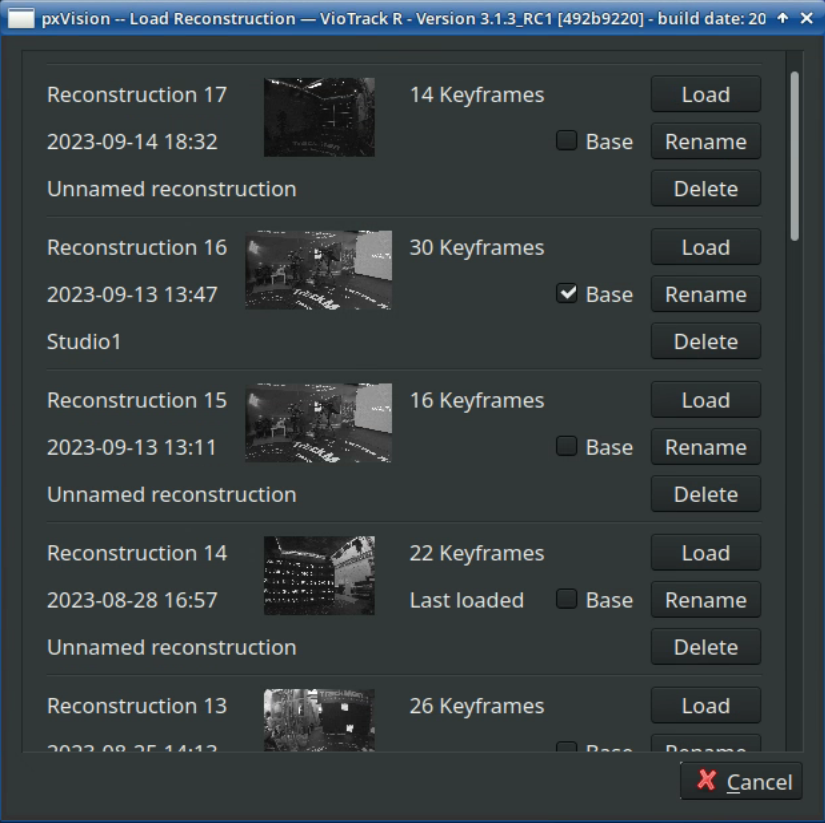Load Reconstruction 13
This screenshot has height=823, width=825.
point(705,706)
